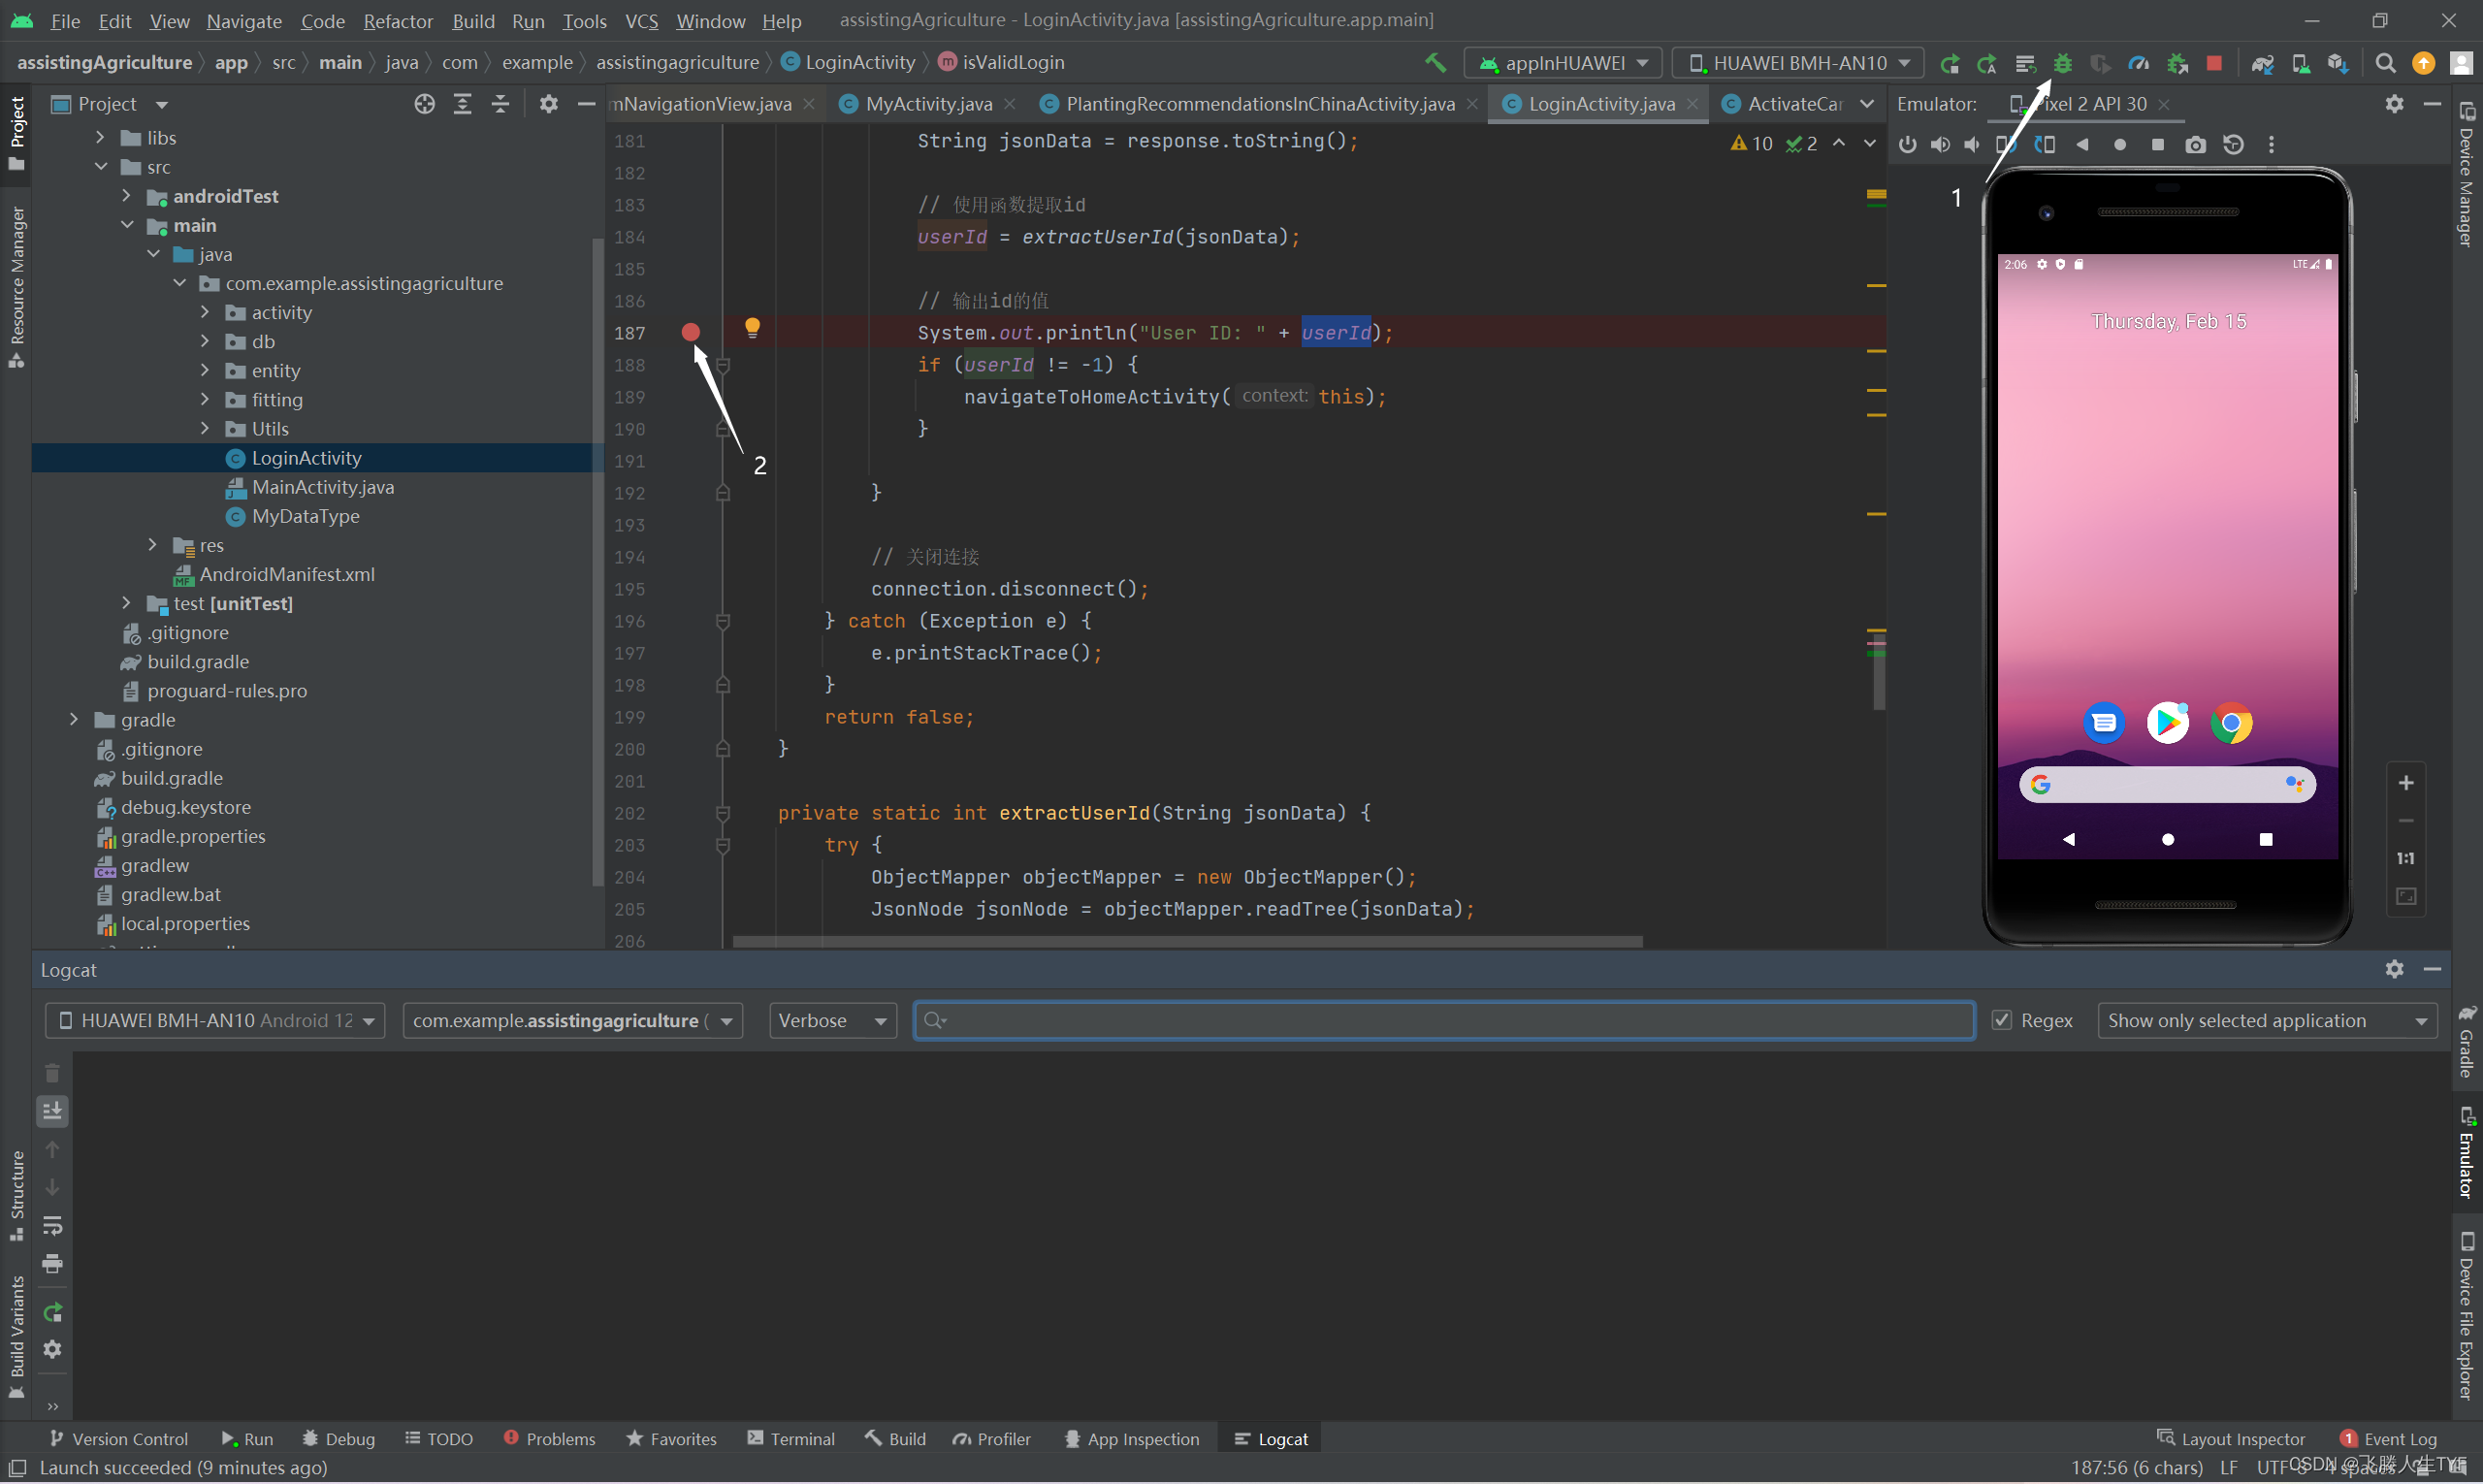Click the Run menu item
The height and width of the screenshot is (1484, 2483).
pos(528,19)
